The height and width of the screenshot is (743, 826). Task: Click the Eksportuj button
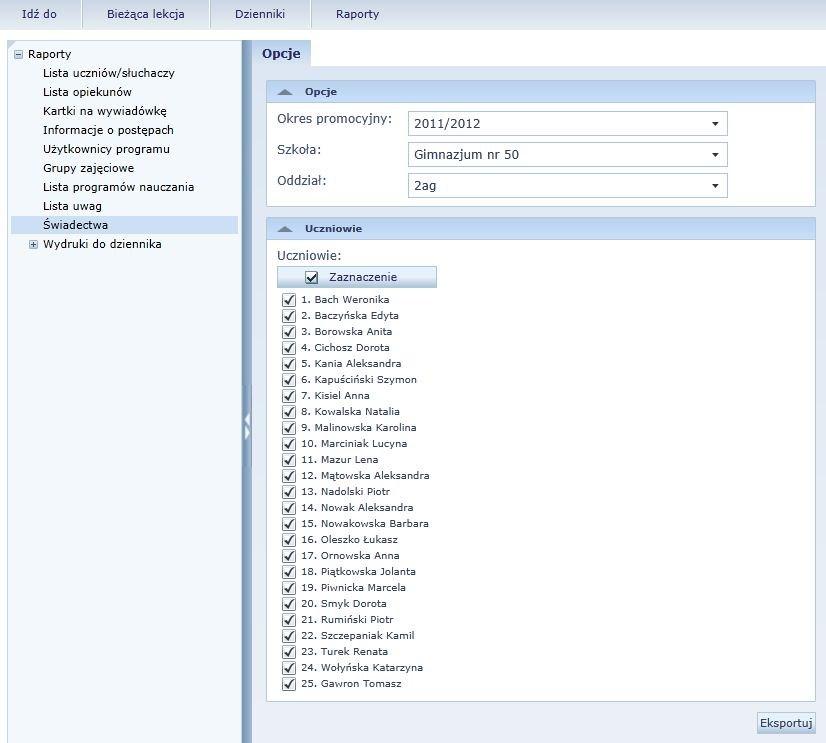coord(786,723)
